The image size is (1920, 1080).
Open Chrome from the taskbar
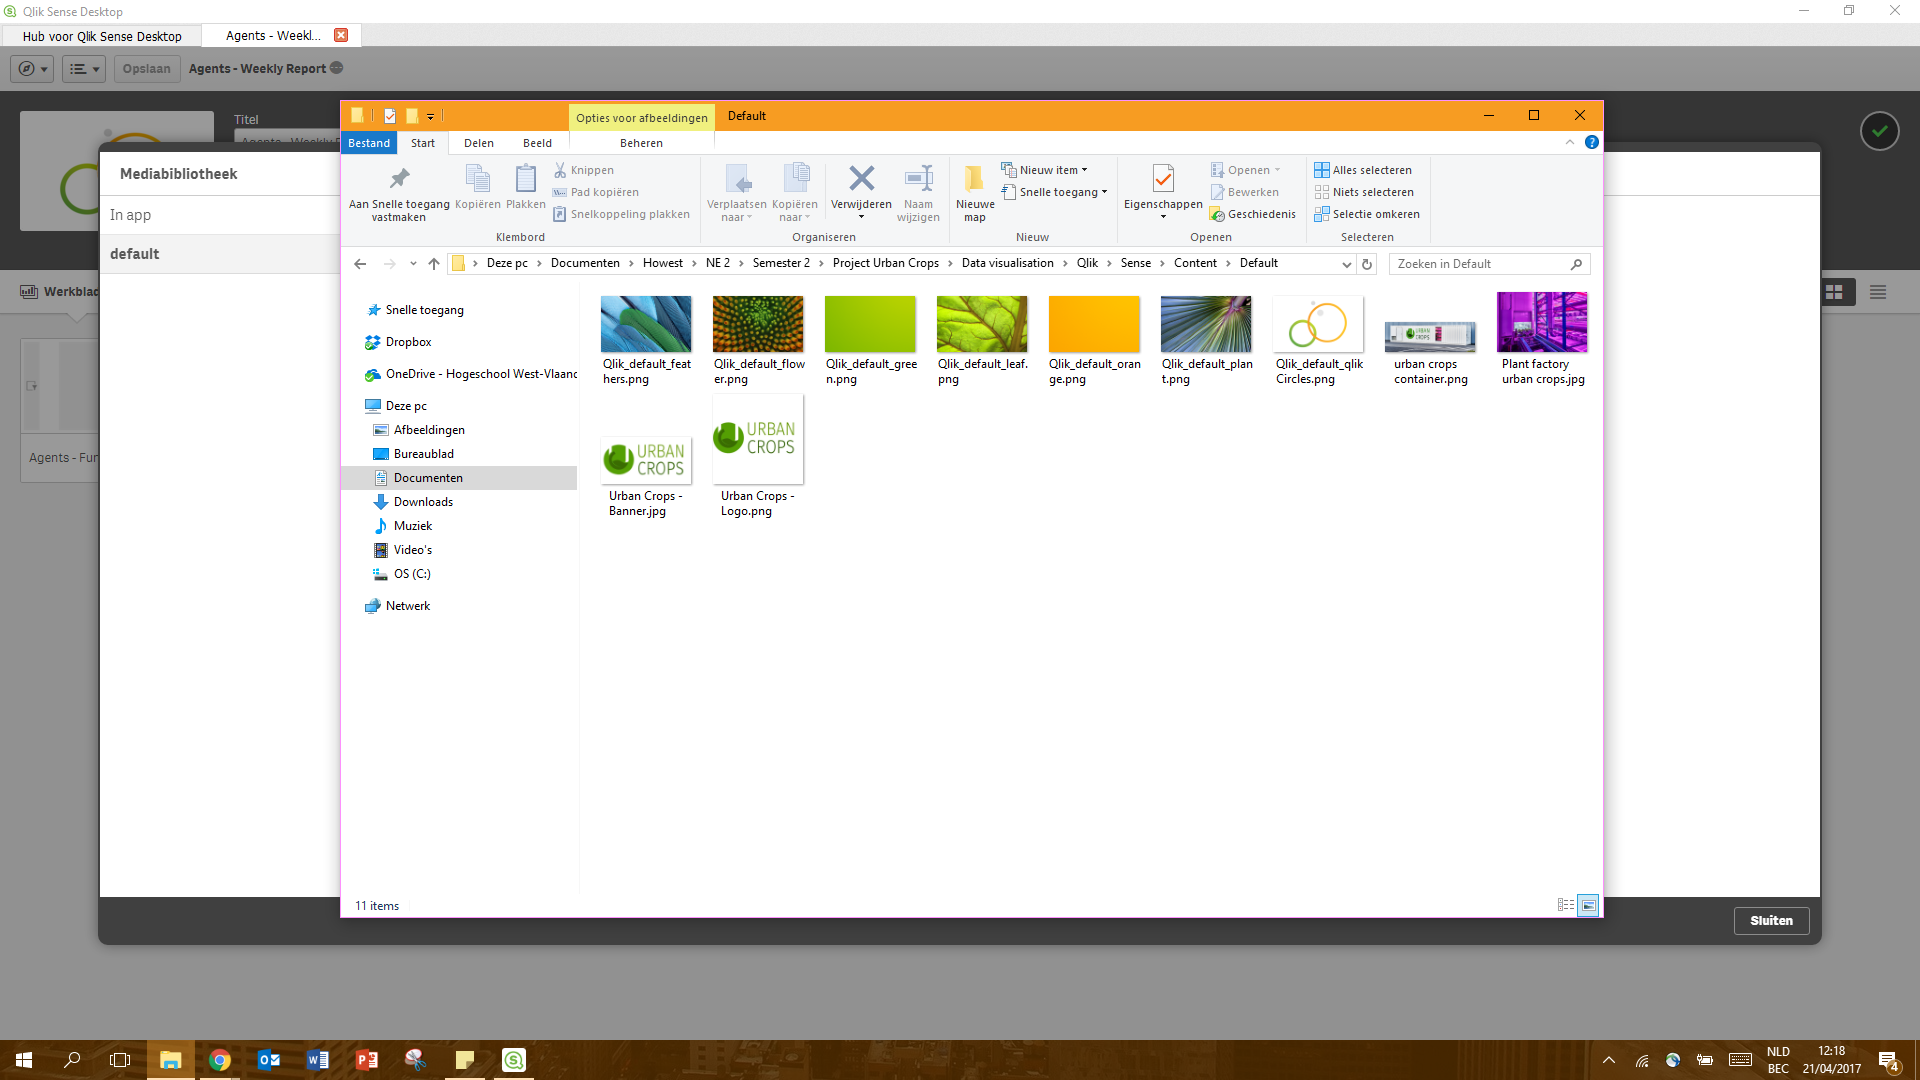coord(220,1060)
